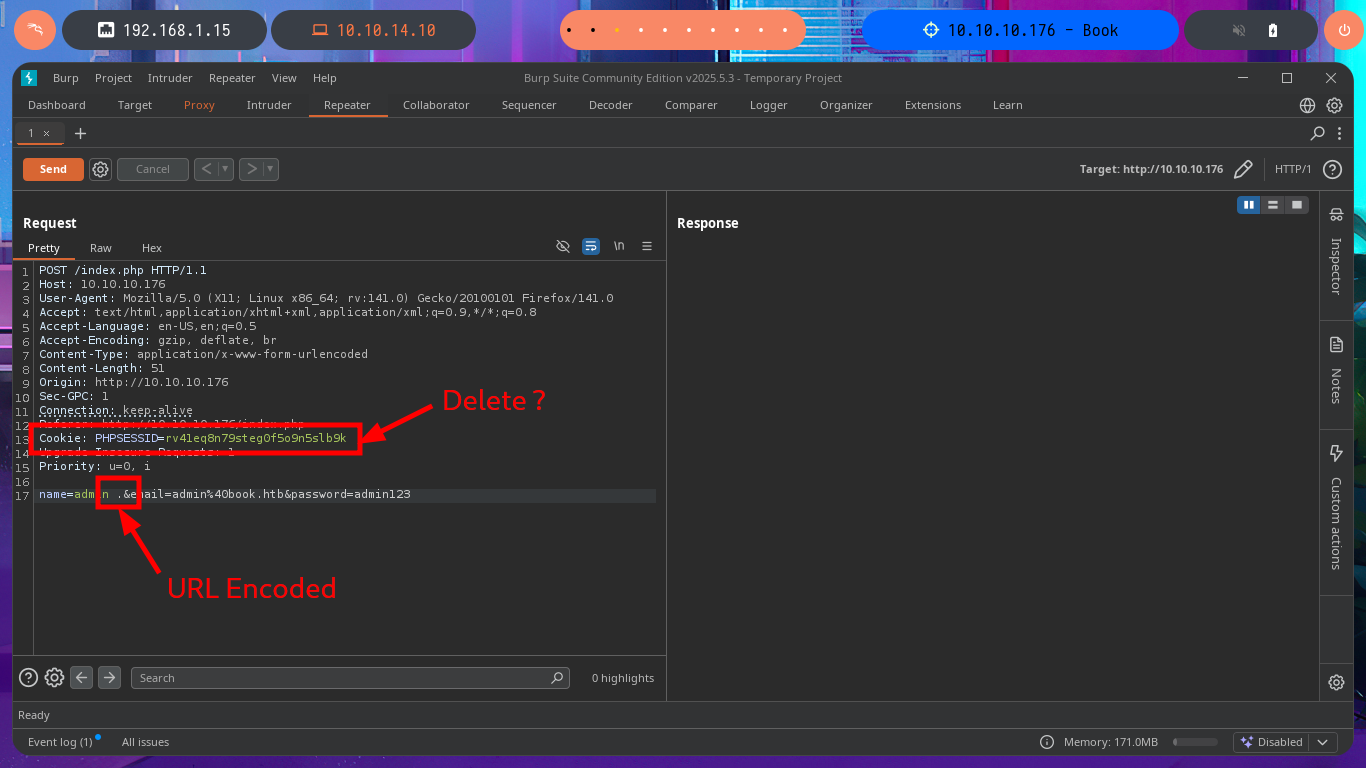This screenshot has width=1366, height=768.
Task: Open forward history dropdown arrow
Action: pyautogui.click(x=271, y=169)
